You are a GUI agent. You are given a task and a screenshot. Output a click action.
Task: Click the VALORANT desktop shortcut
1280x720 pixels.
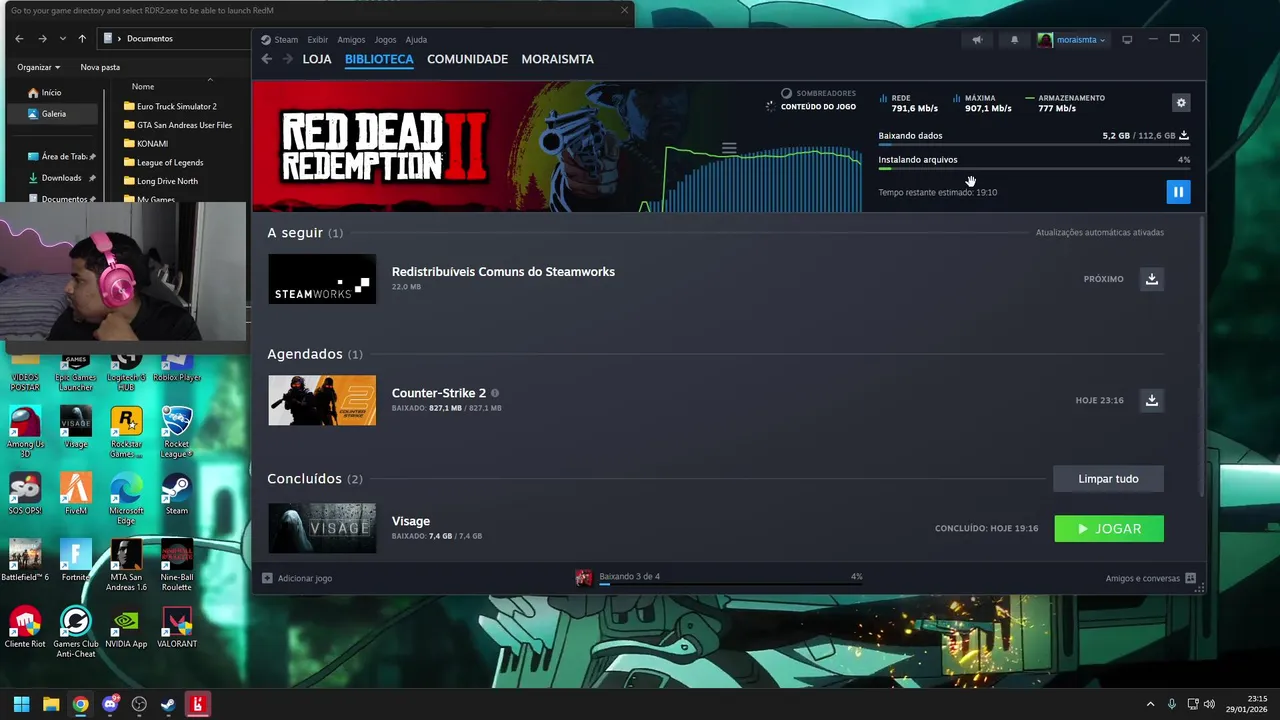[177, 628]
